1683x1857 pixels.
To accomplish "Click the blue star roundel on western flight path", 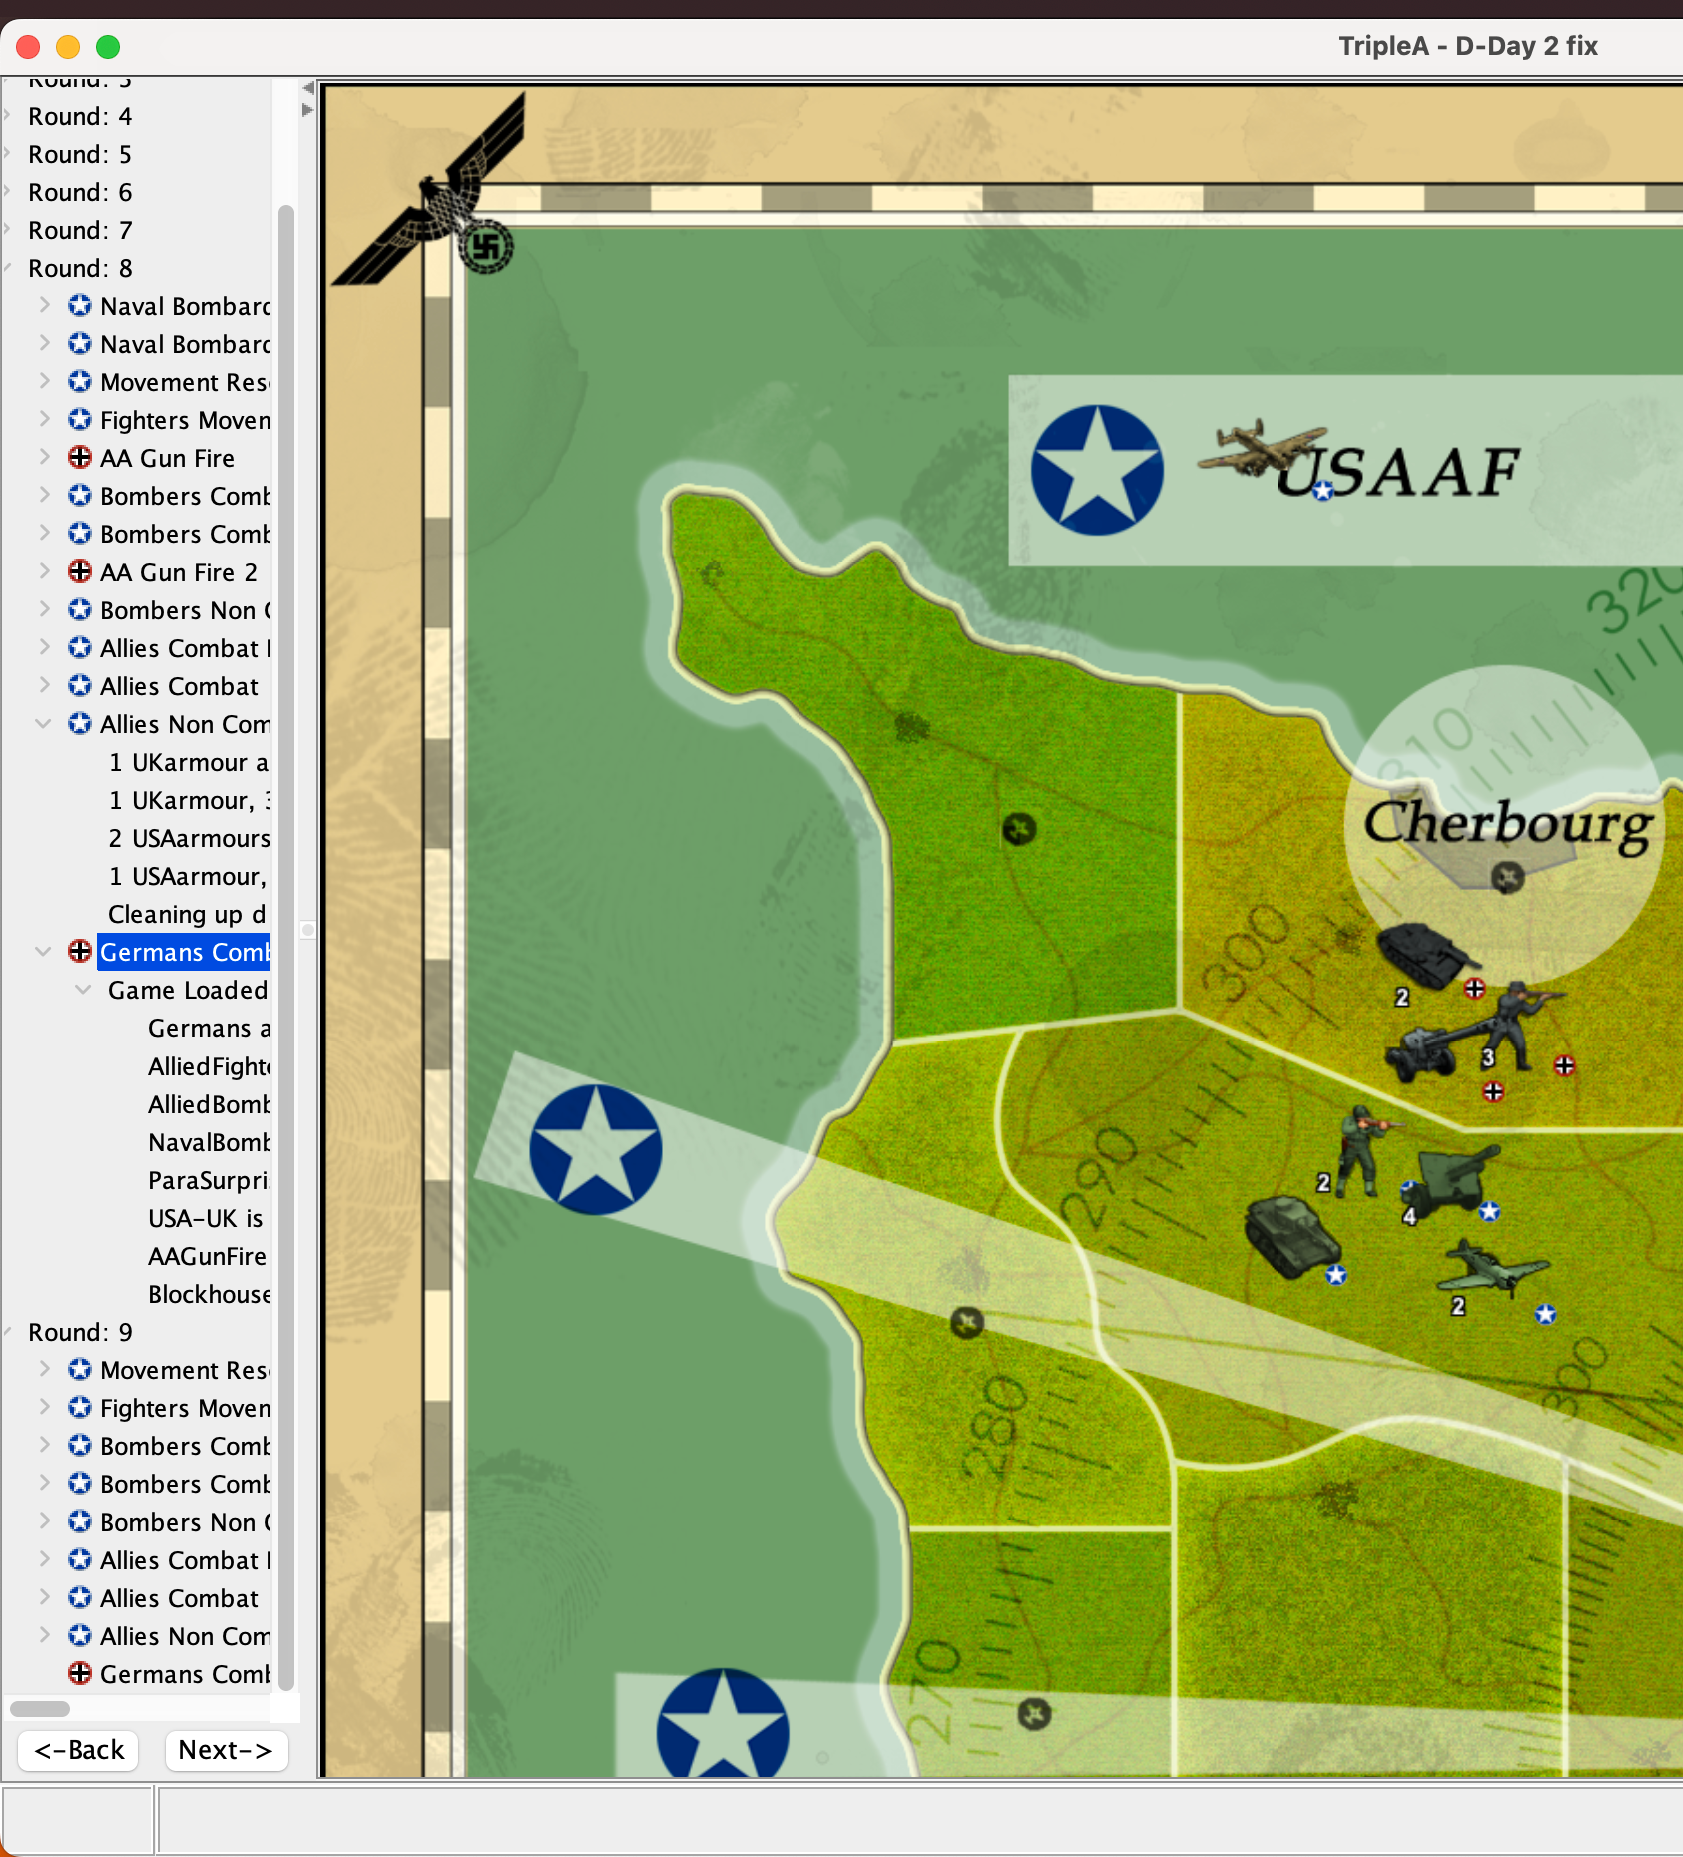I will coord(596,1150).
